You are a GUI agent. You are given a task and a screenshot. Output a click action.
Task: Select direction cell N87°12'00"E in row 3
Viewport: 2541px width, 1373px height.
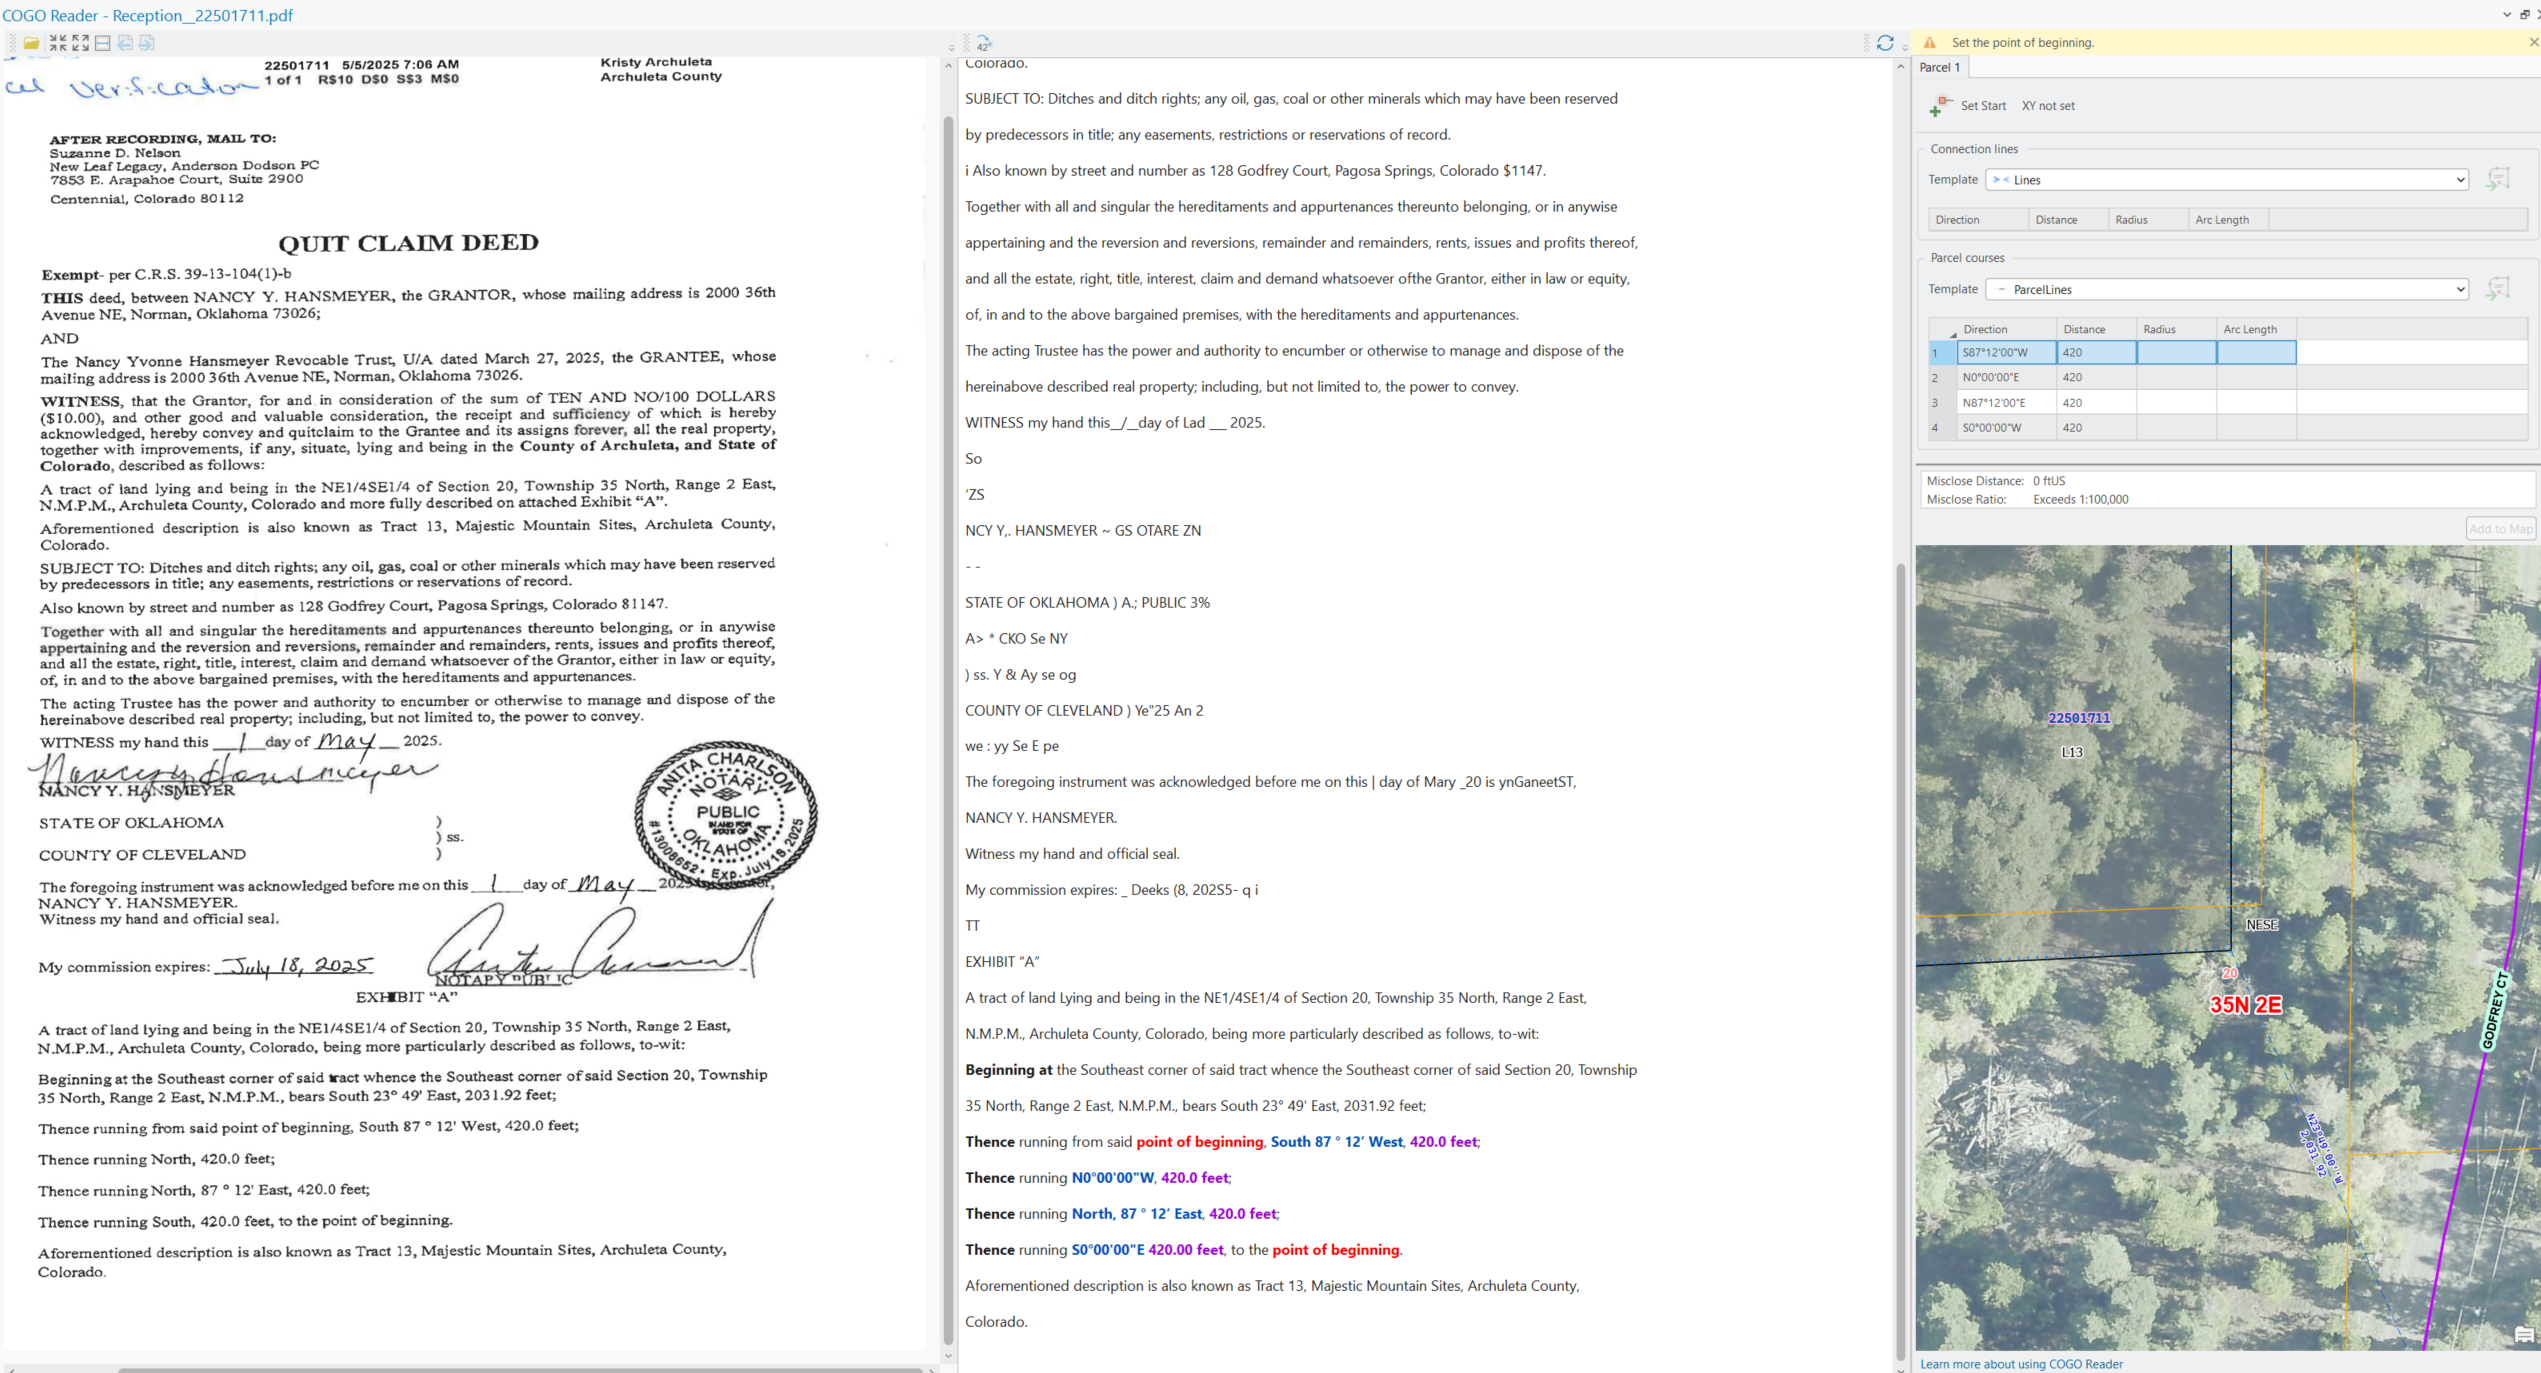(x=2006, y=402)
